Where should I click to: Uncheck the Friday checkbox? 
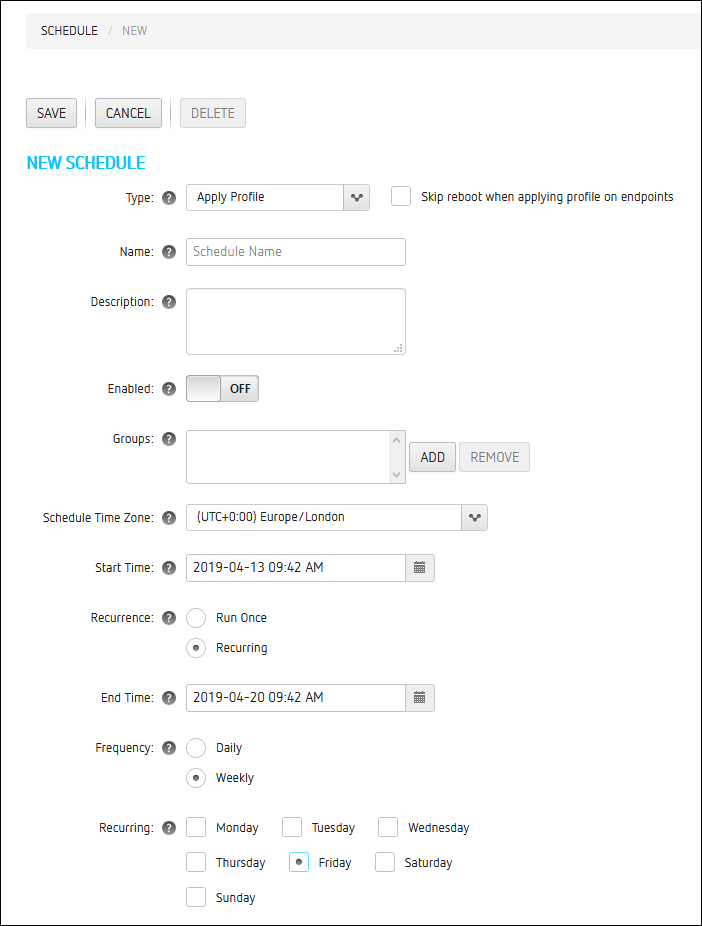(299, 862)
